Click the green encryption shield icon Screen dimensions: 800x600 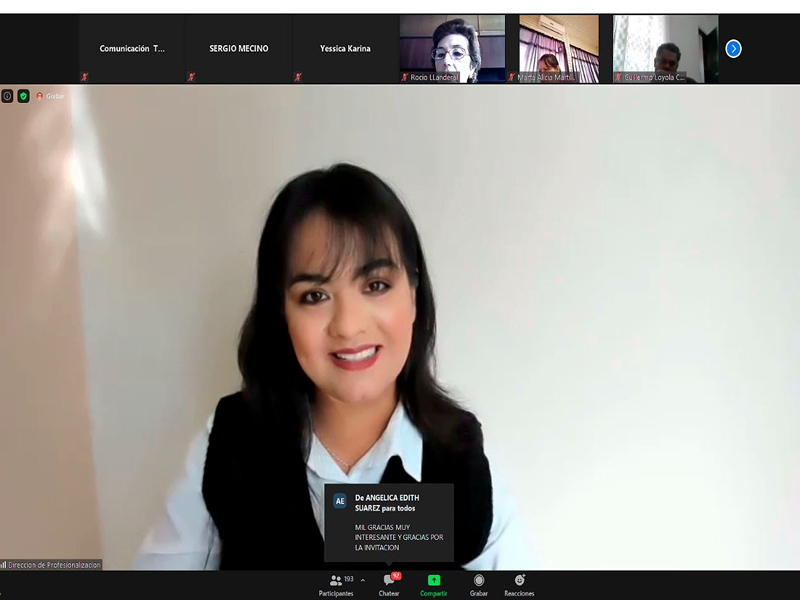coord(23,96)
